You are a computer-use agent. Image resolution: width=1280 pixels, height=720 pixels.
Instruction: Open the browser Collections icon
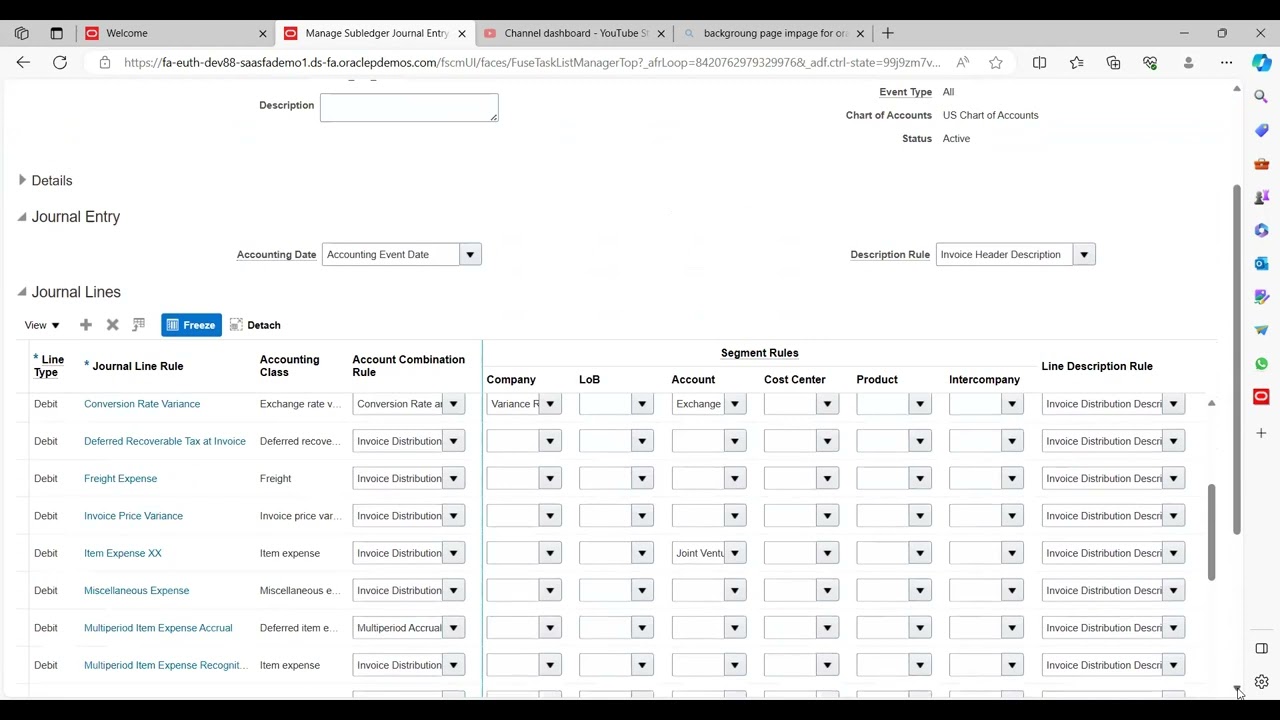pos(1114,63)
